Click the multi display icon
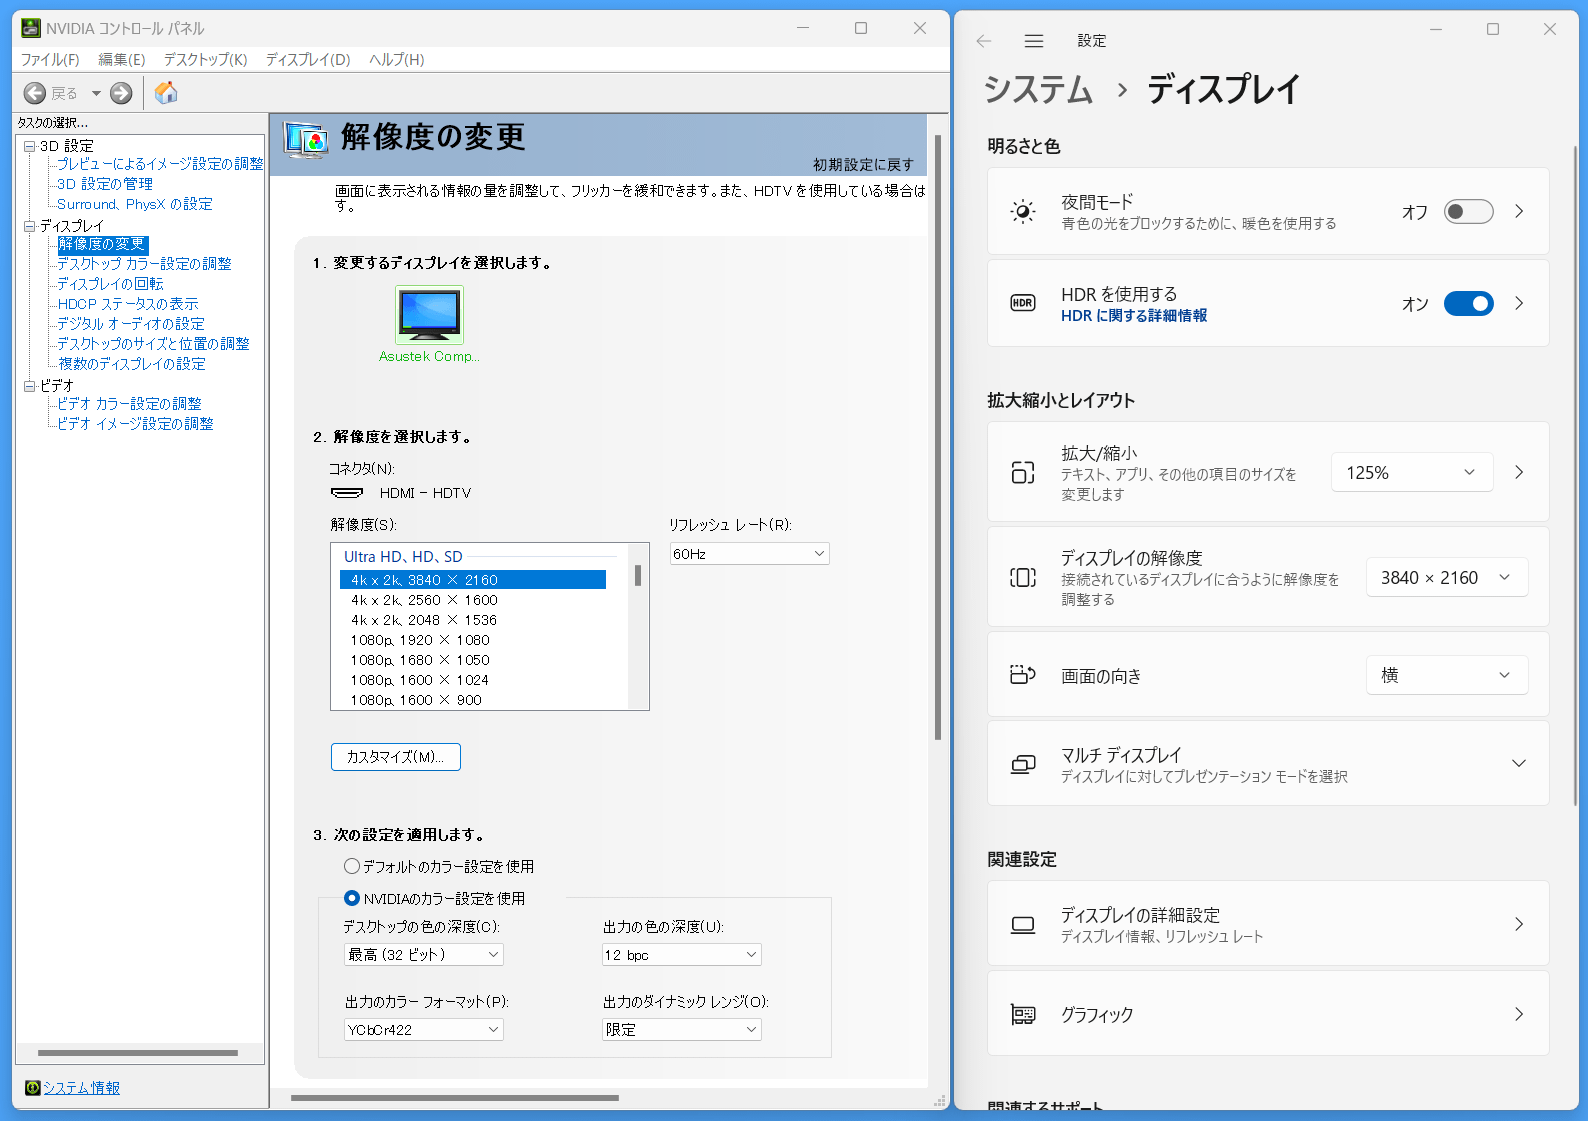This screenshot has width=1588, height=1121. coord(1023,764)
